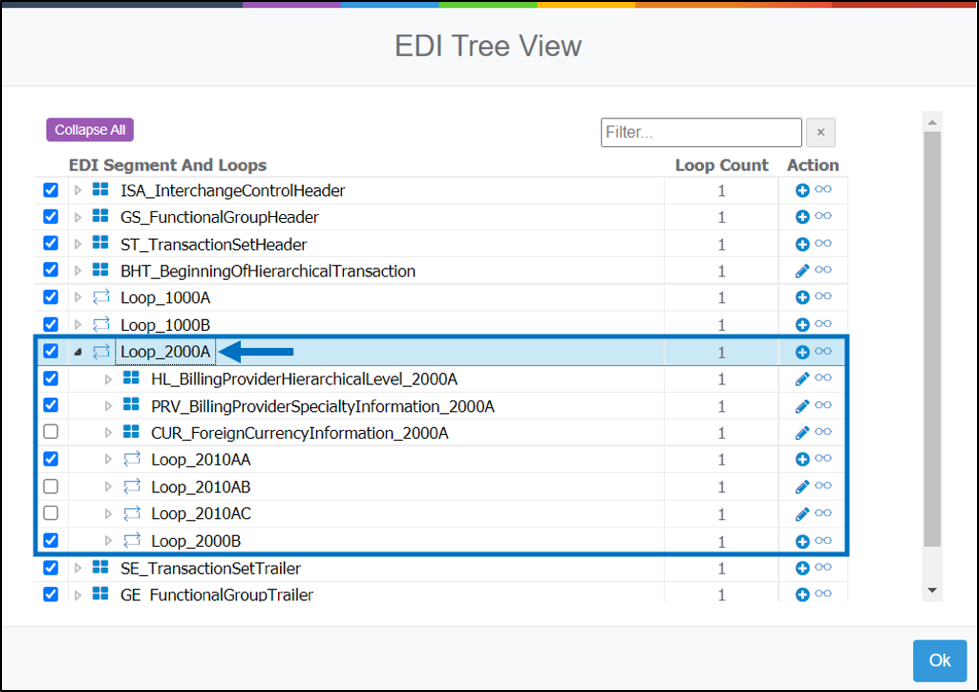Click Collapse All button
This screenshot has height=692, width=979.
coord(90,130)
